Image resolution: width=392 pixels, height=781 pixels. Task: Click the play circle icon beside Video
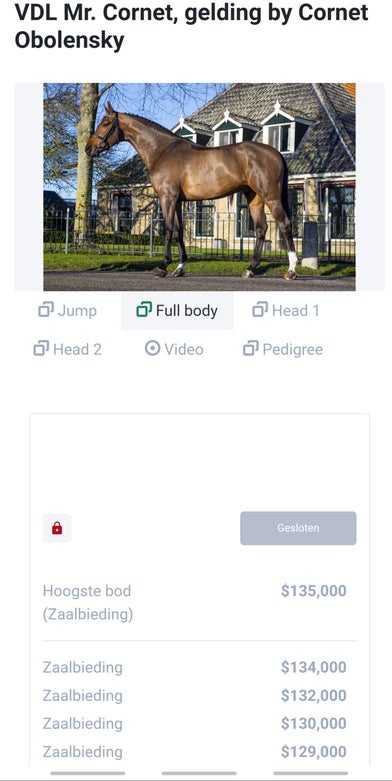pyautogui.click(x=152, y=348)
